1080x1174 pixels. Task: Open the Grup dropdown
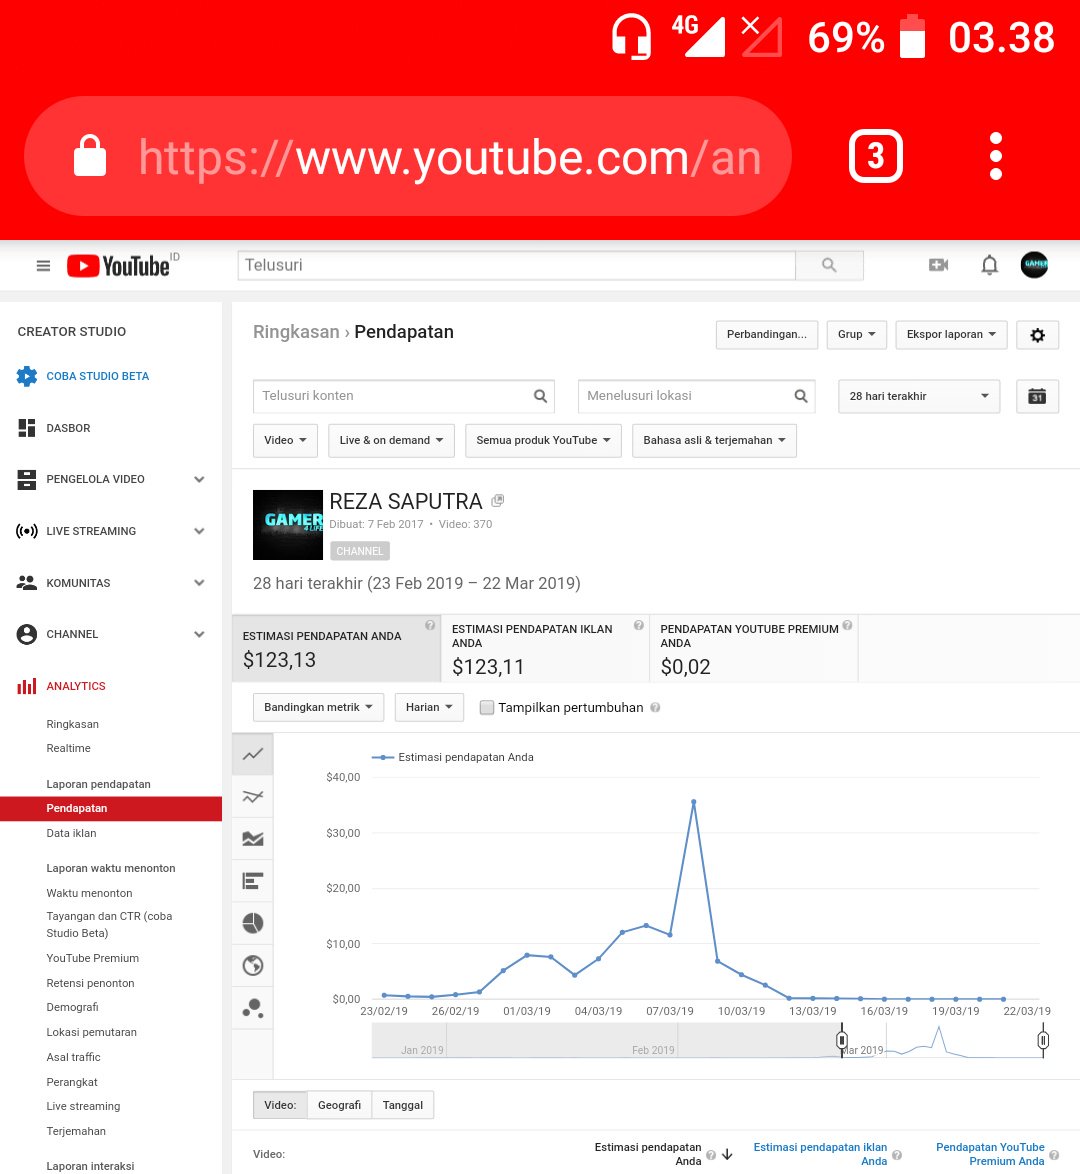[x=857, y=335]
